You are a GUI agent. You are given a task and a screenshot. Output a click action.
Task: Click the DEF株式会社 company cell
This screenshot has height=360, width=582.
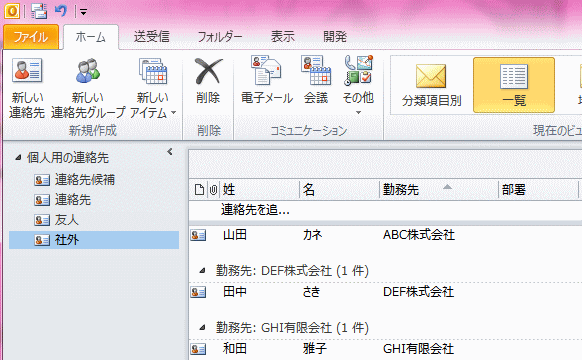pos(418,292)
